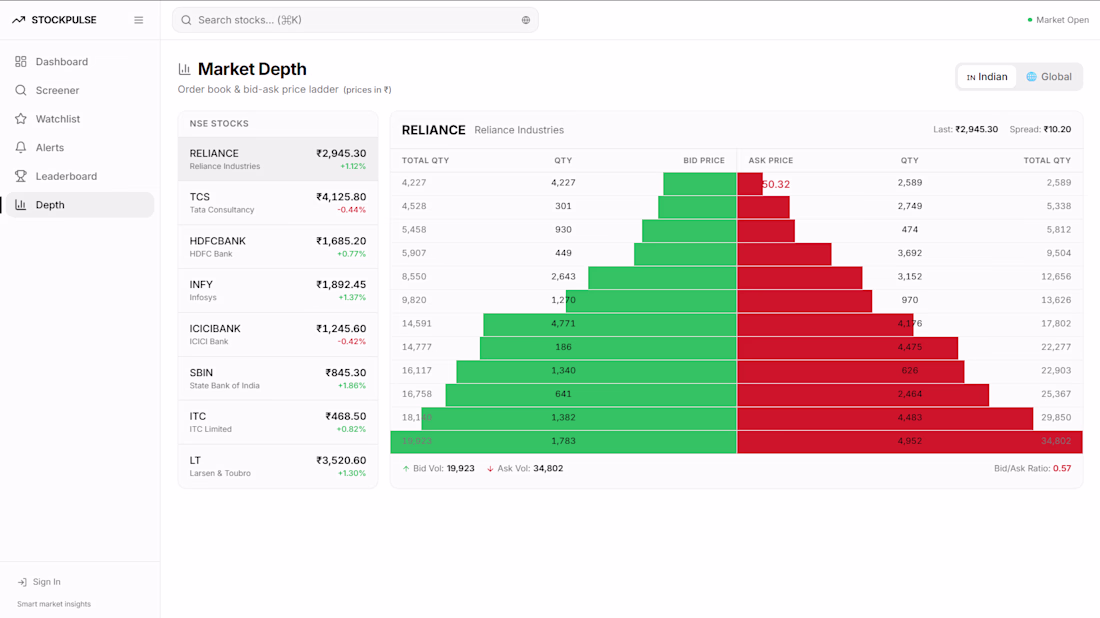Select the Depth menu item

pos(80,205)
